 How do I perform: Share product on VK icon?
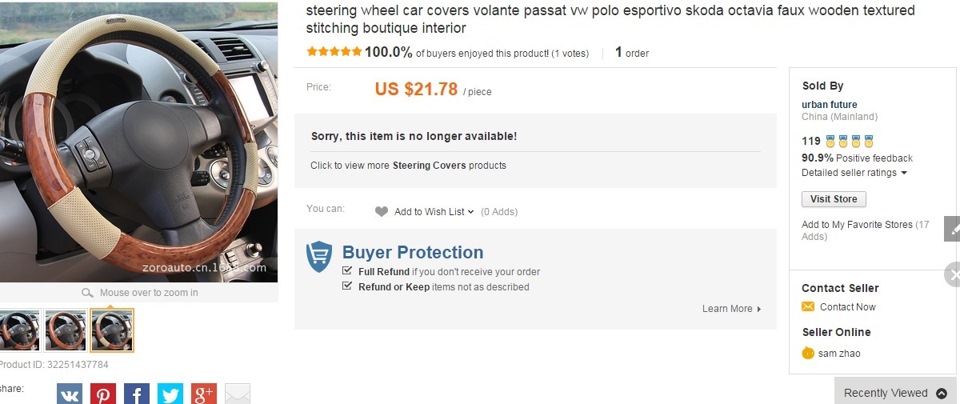69,393
